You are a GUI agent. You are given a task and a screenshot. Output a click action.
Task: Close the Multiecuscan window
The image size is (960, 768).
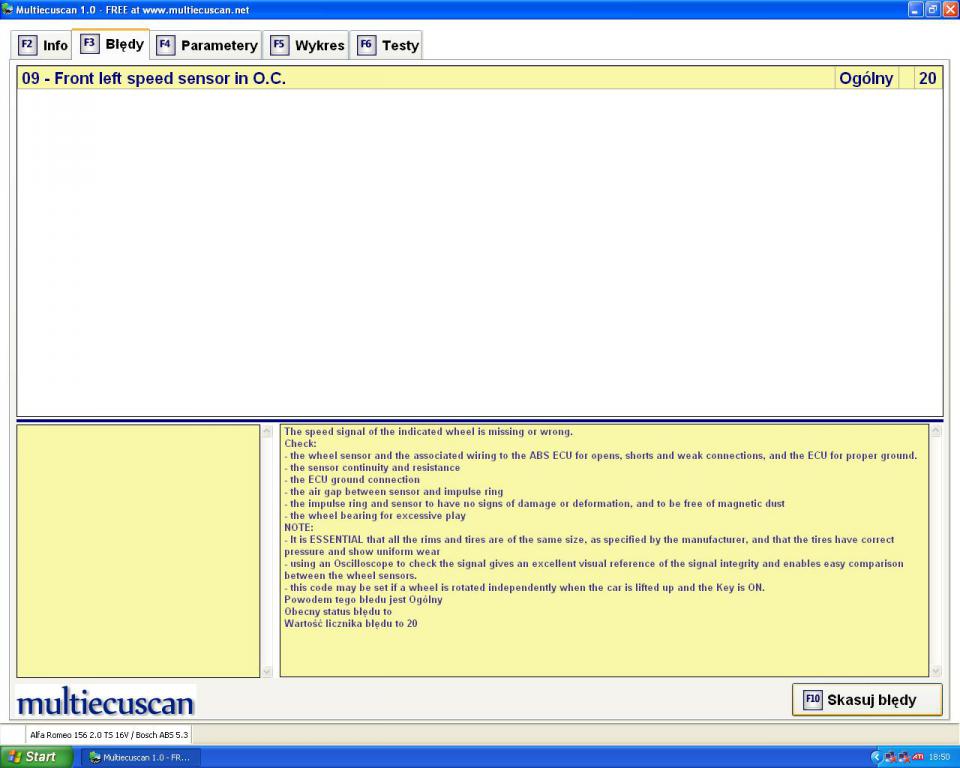click(950, 9)
